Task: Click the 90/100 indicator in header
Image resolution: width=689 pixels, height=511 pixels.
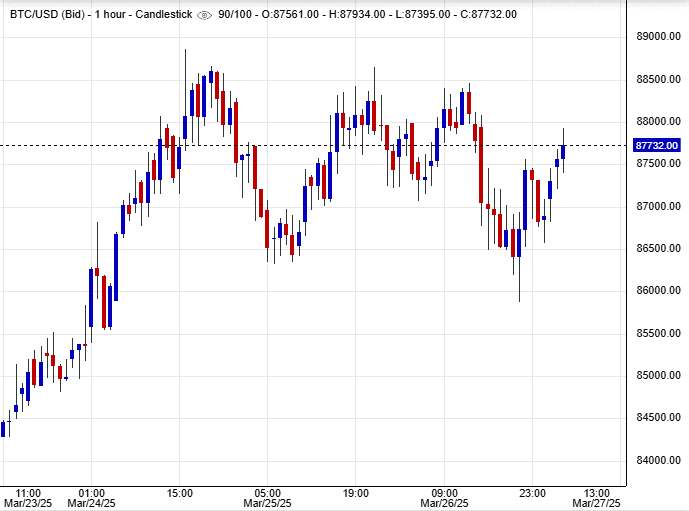Action: [x=235, y=14]
